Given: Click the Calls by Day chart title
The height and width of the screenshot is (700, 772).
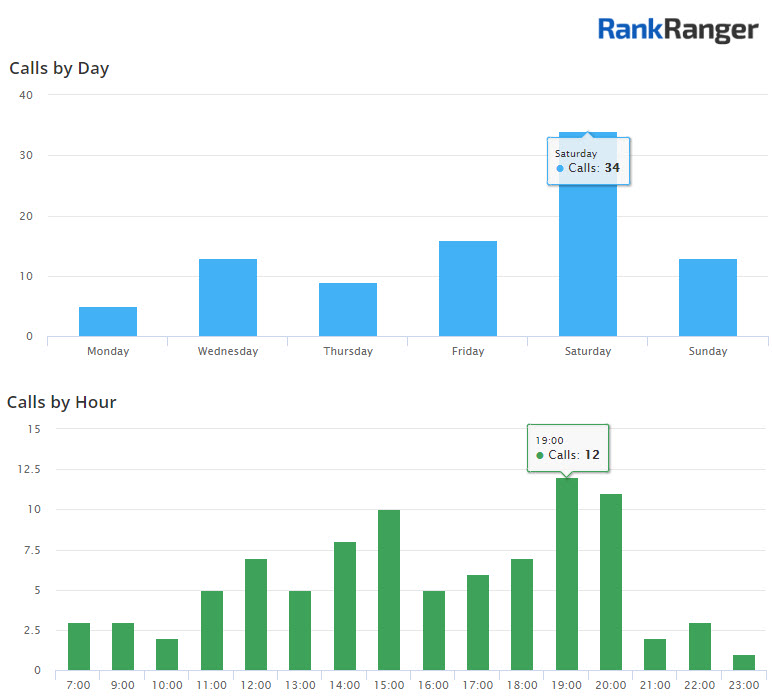Looking at the screenshot, I should (59, 69).
